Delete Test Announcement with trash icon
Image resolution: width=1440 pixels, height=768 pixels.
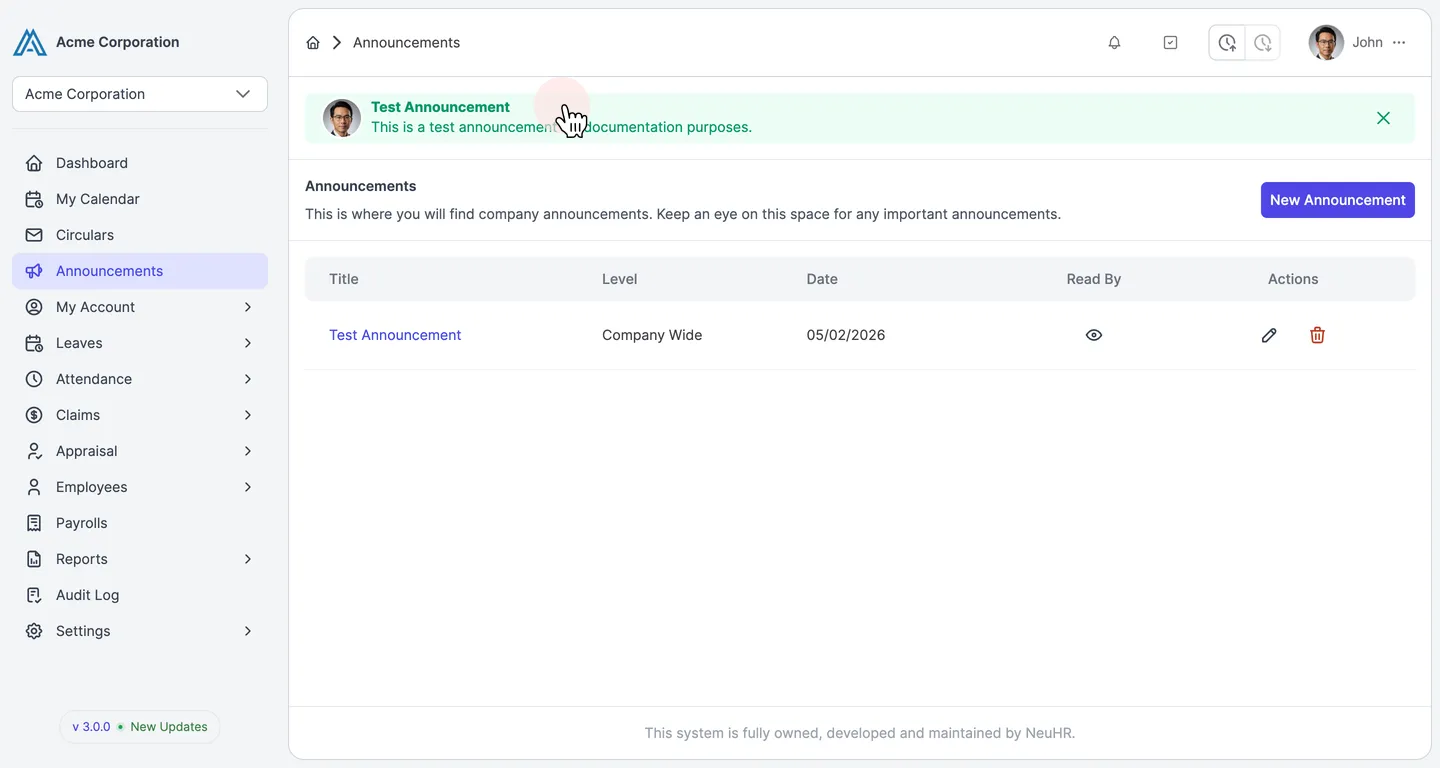[1317, 335]
